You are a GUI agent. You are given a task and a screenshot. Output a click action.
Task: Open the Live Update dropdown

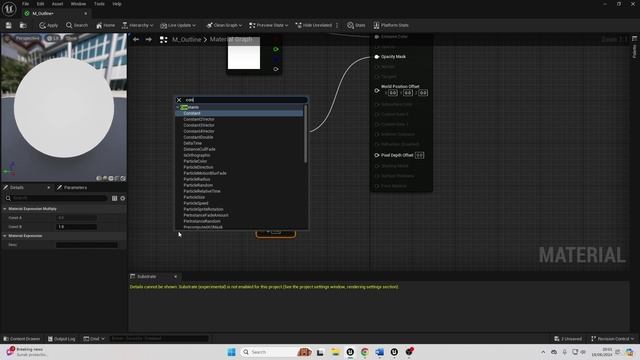[x=178, y=25]
